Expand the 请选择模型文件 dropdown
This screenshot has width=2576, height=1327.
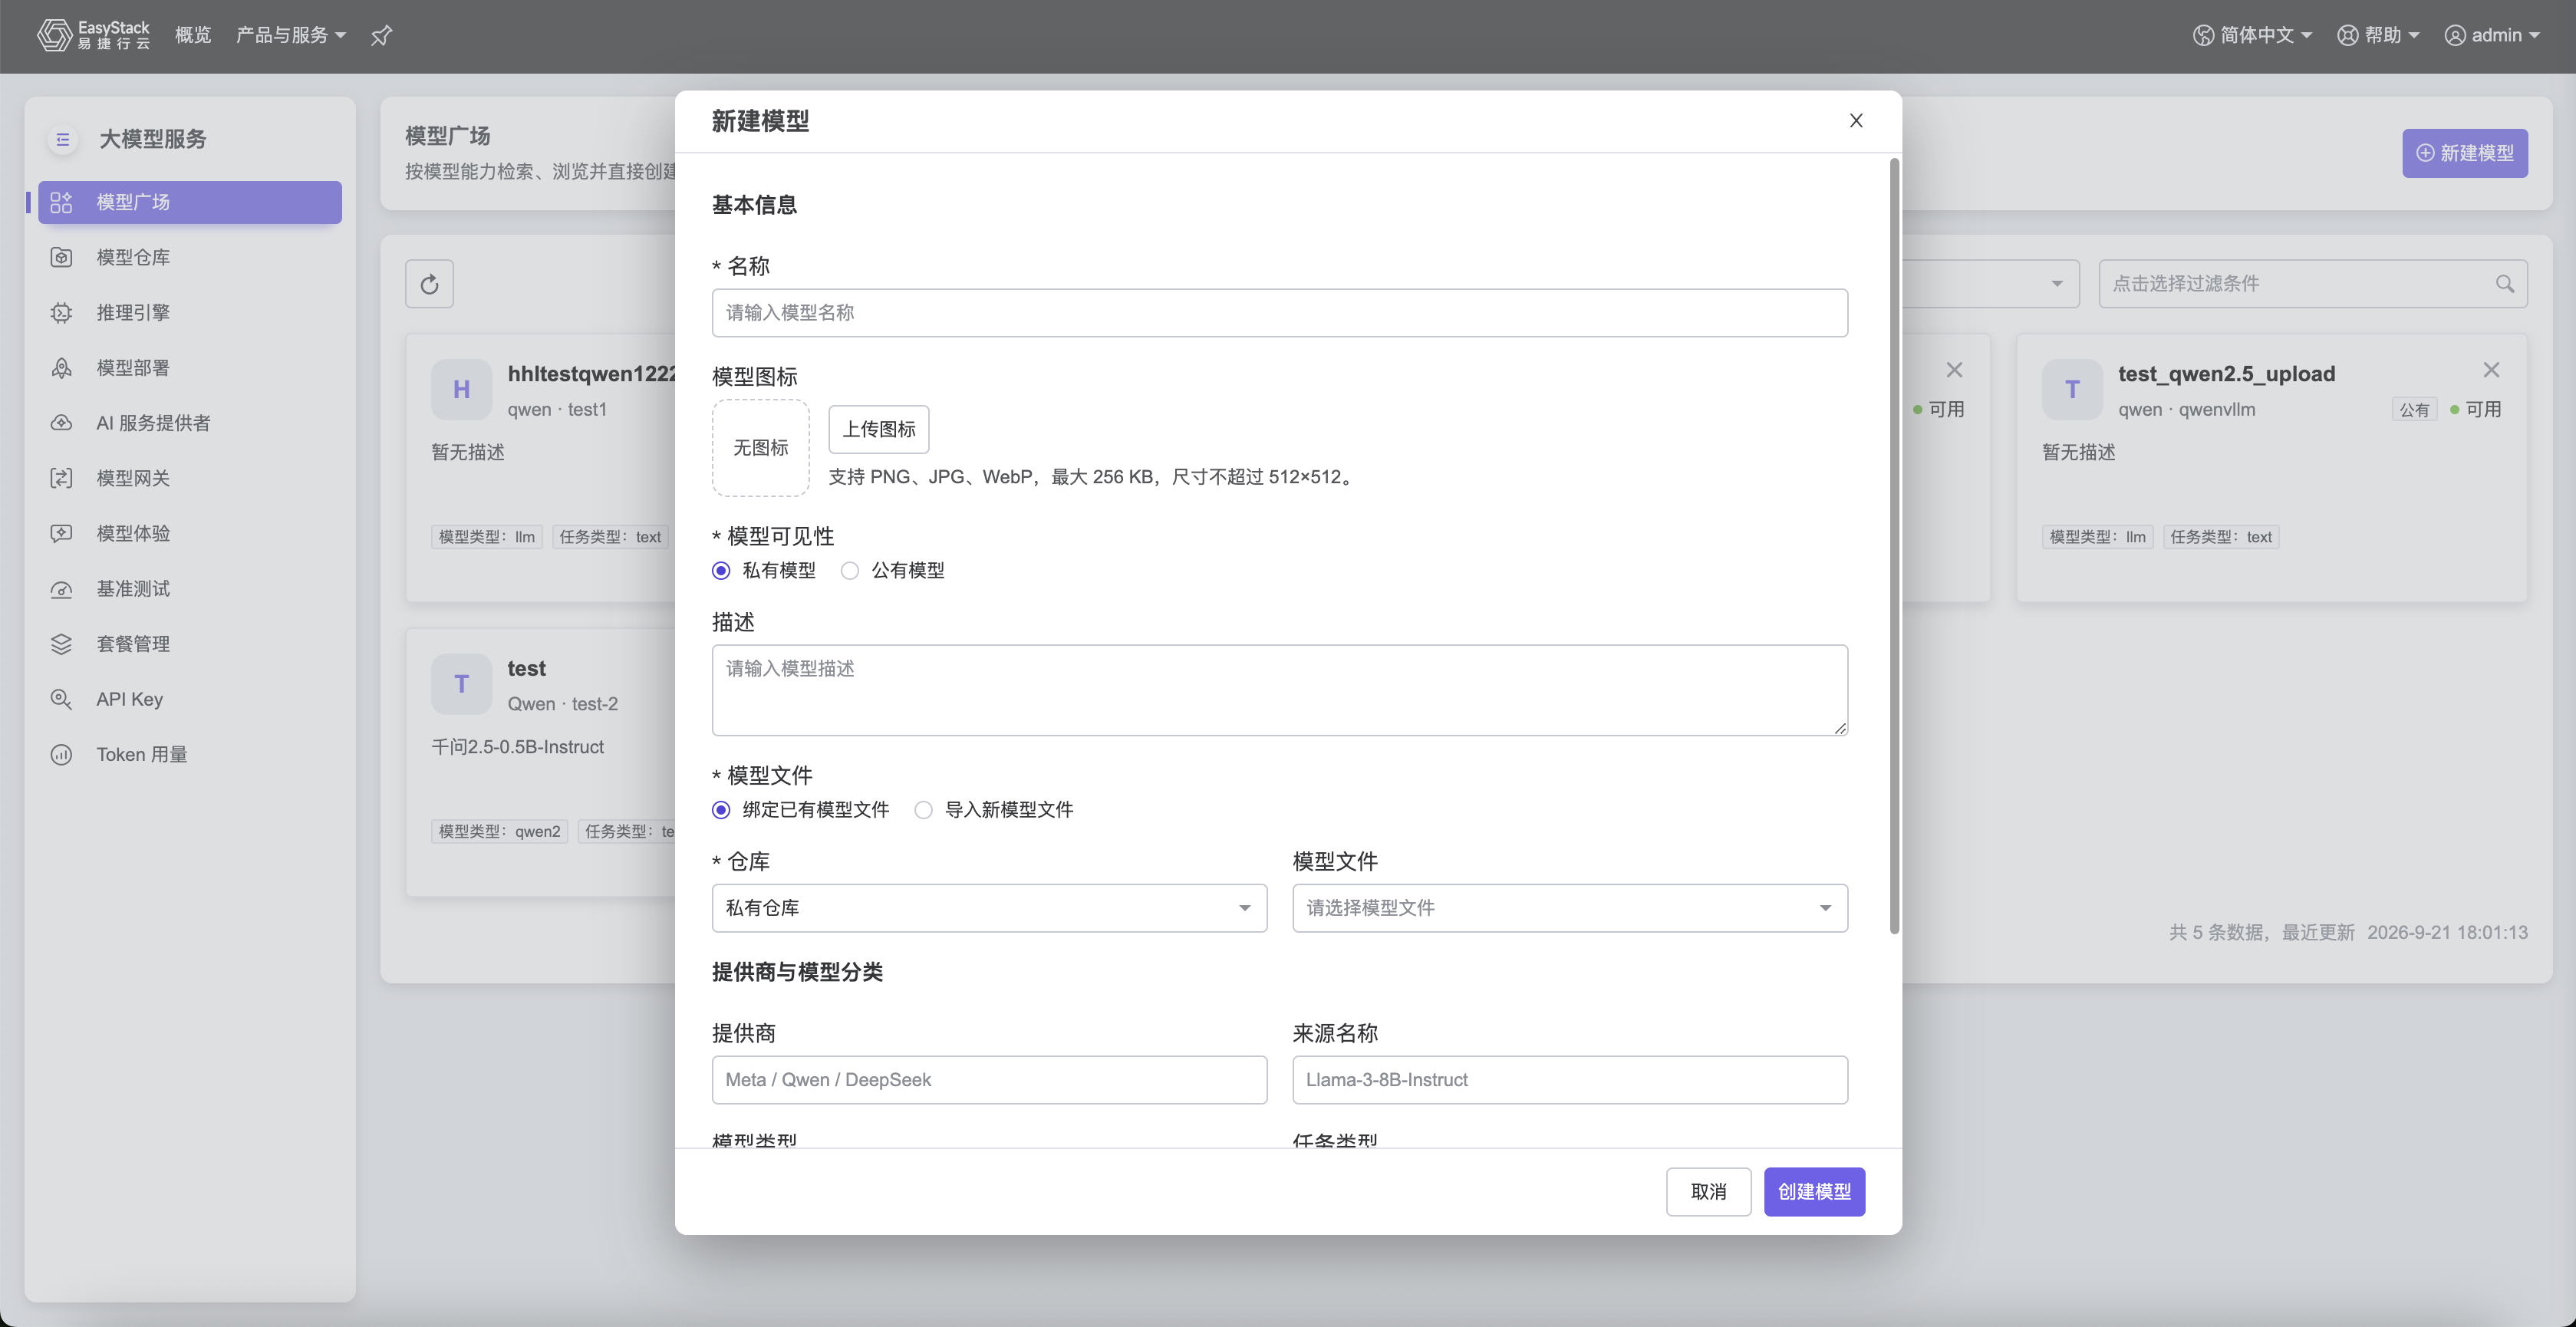point(1570,908)
